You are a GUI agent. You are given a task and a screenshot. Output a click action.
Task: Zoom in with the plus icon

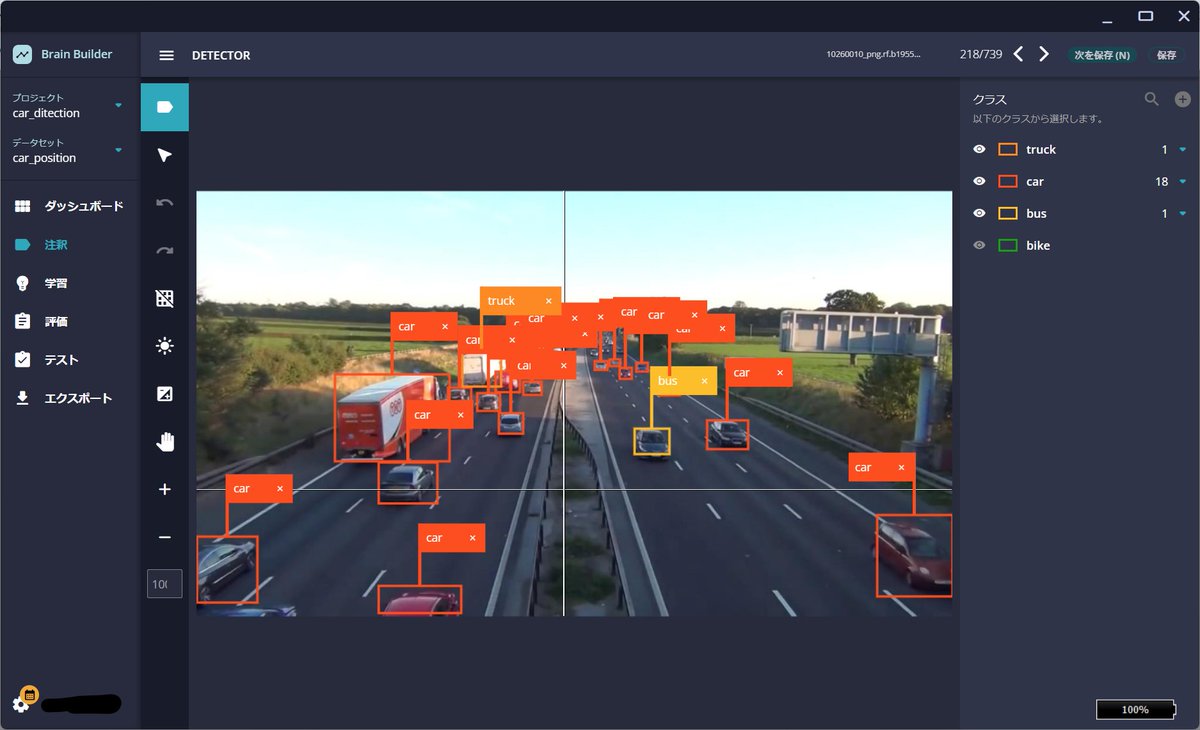click(x=165, y=490)
